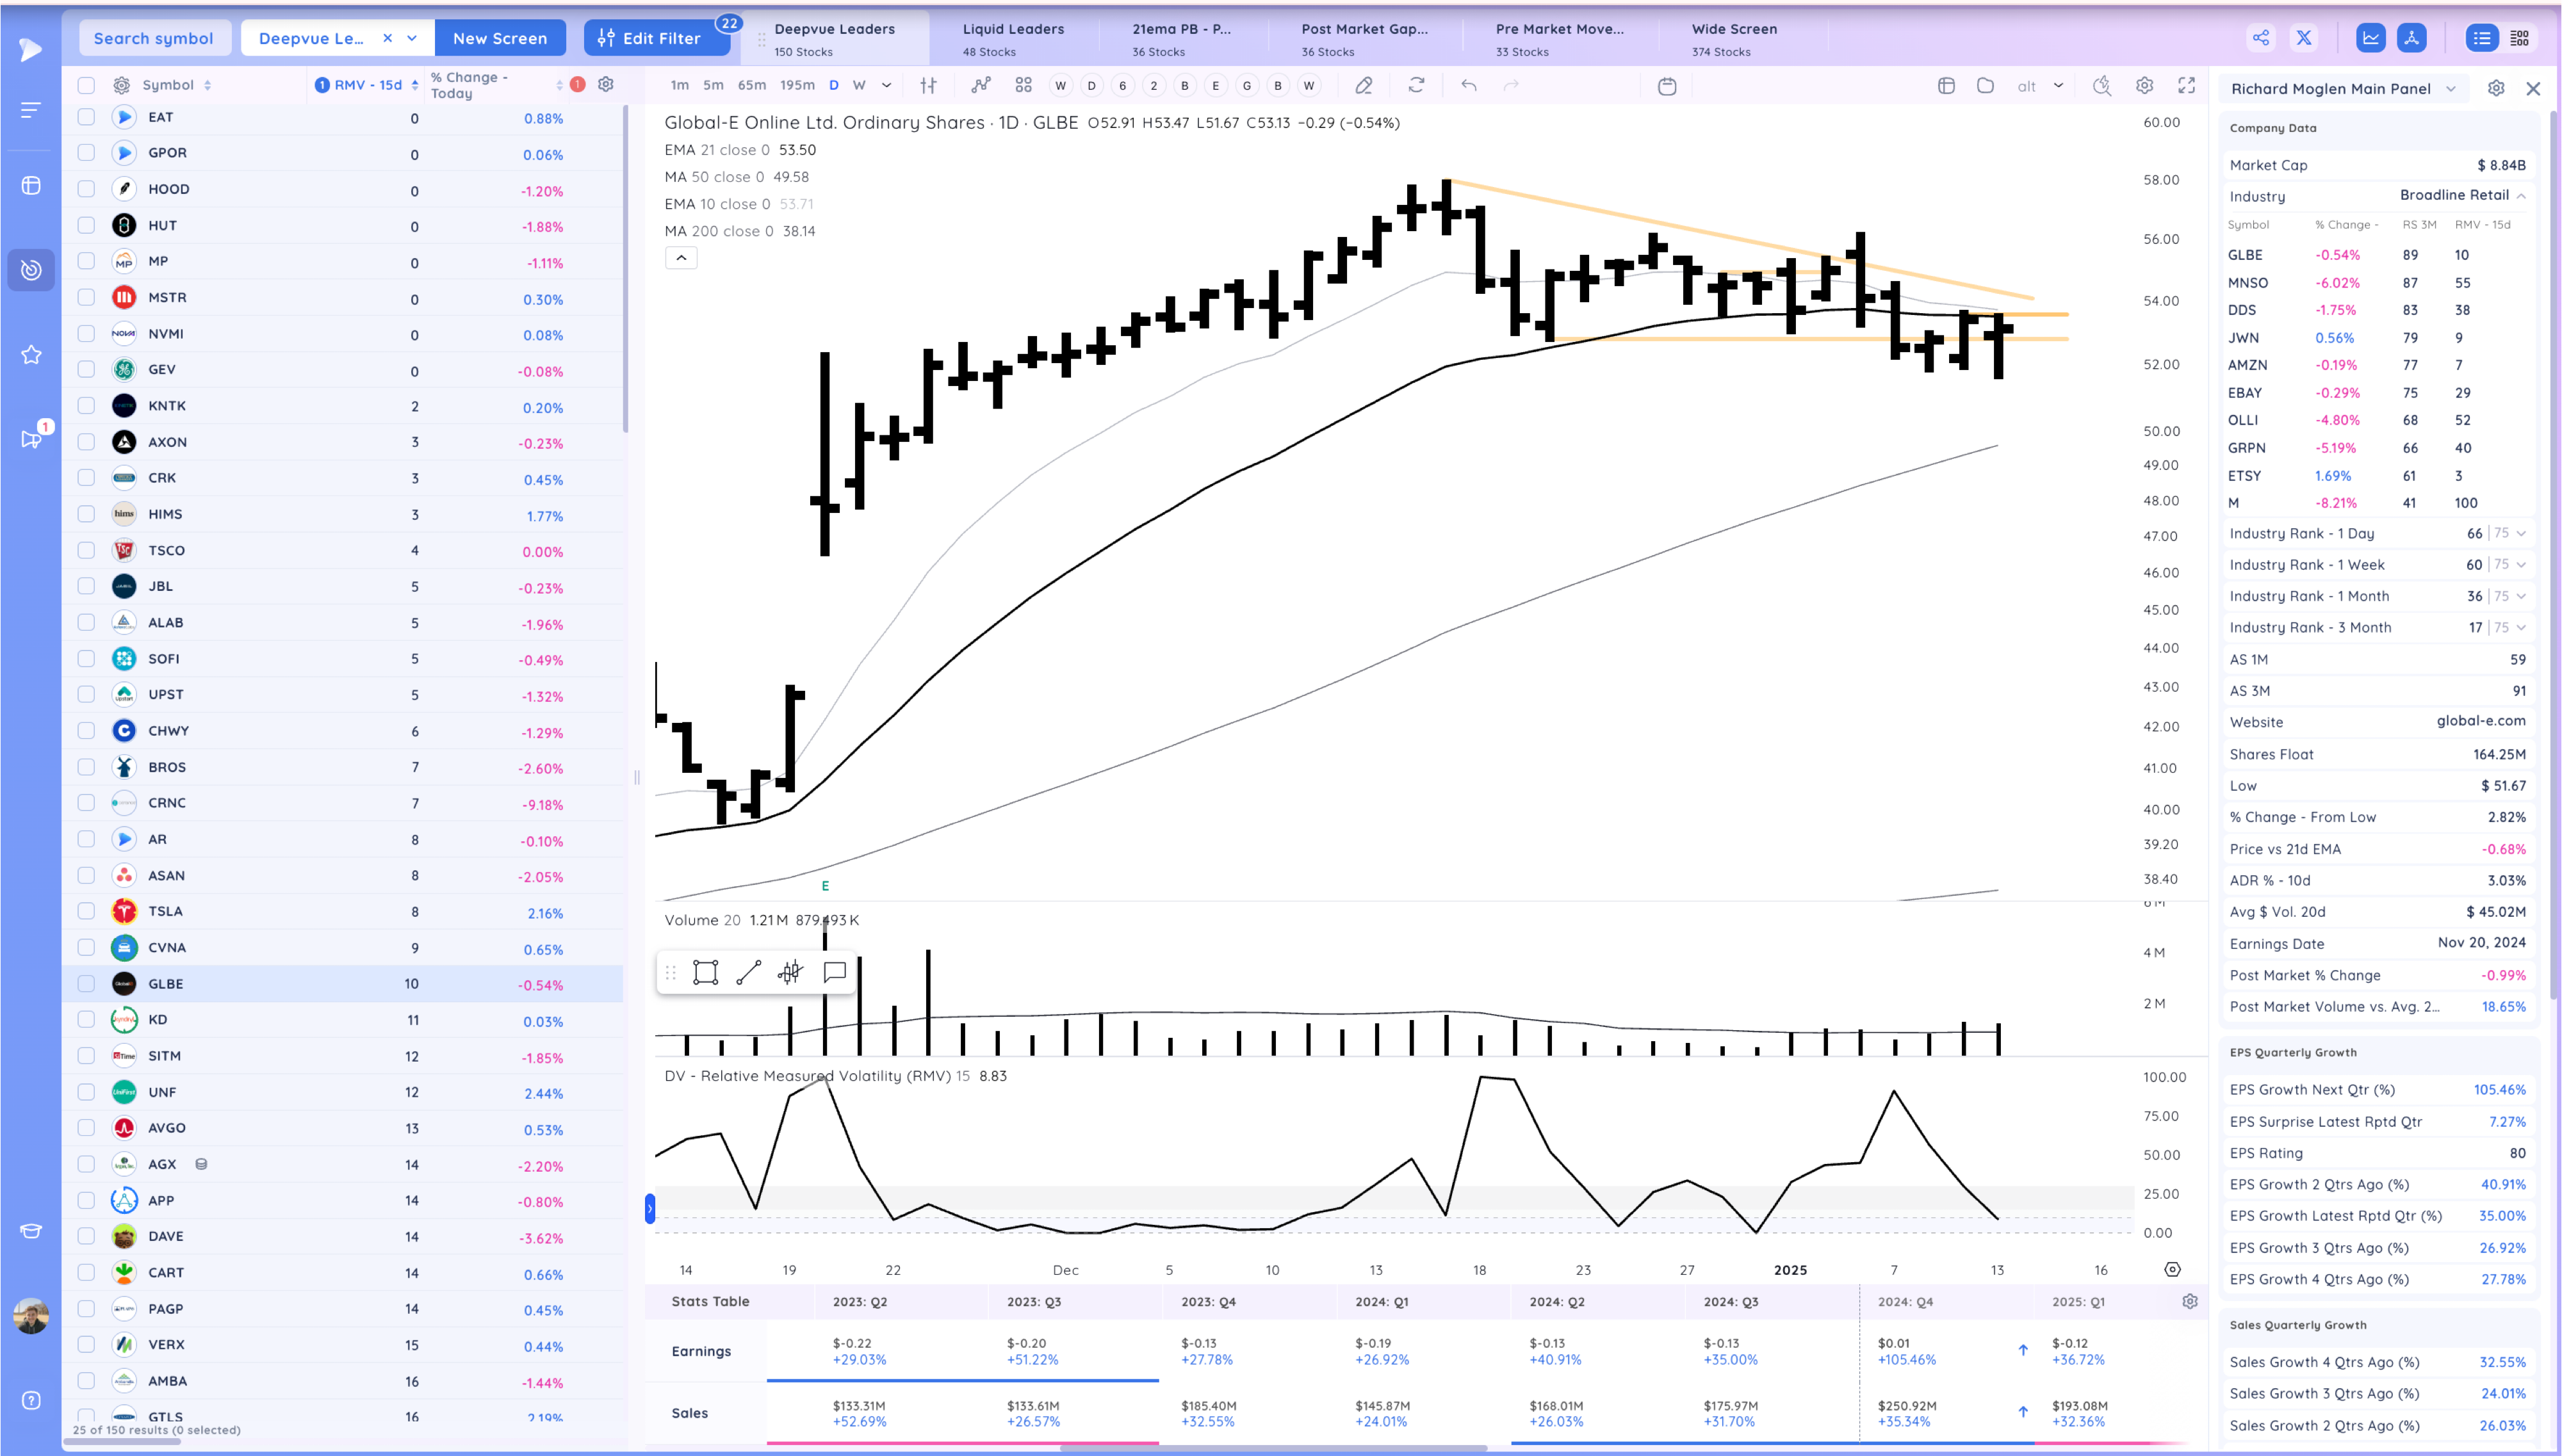Share the screen via share icon
The width and height of the screenshot is (2562, 1456).
(x=2261, y=38)
